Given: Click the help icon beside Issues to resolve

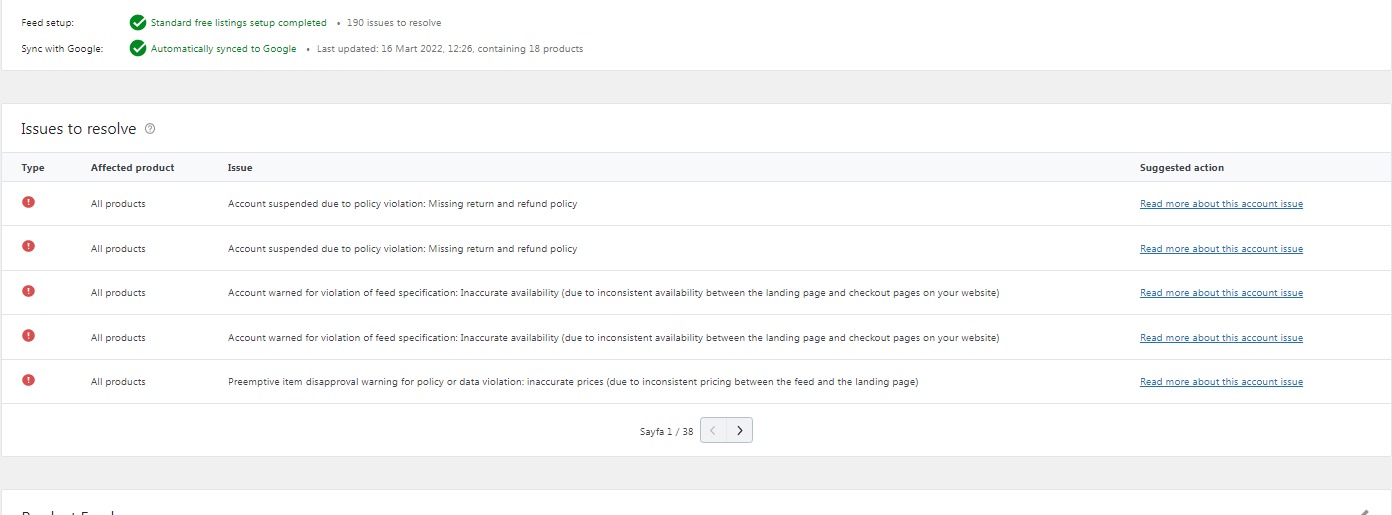Looking at the screenshot, I should [x=150, y=129].
